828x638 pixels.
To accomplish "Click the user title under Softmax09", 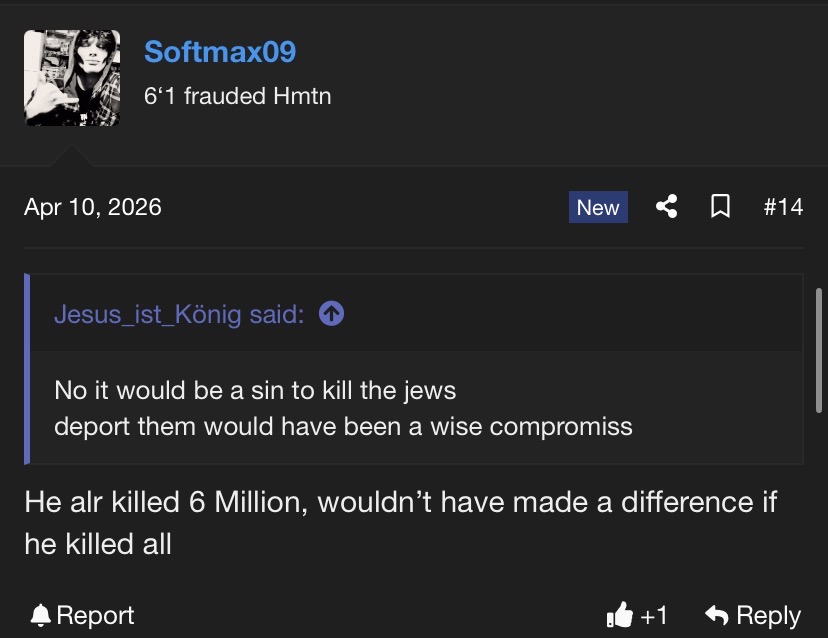I will click(238, 96).
